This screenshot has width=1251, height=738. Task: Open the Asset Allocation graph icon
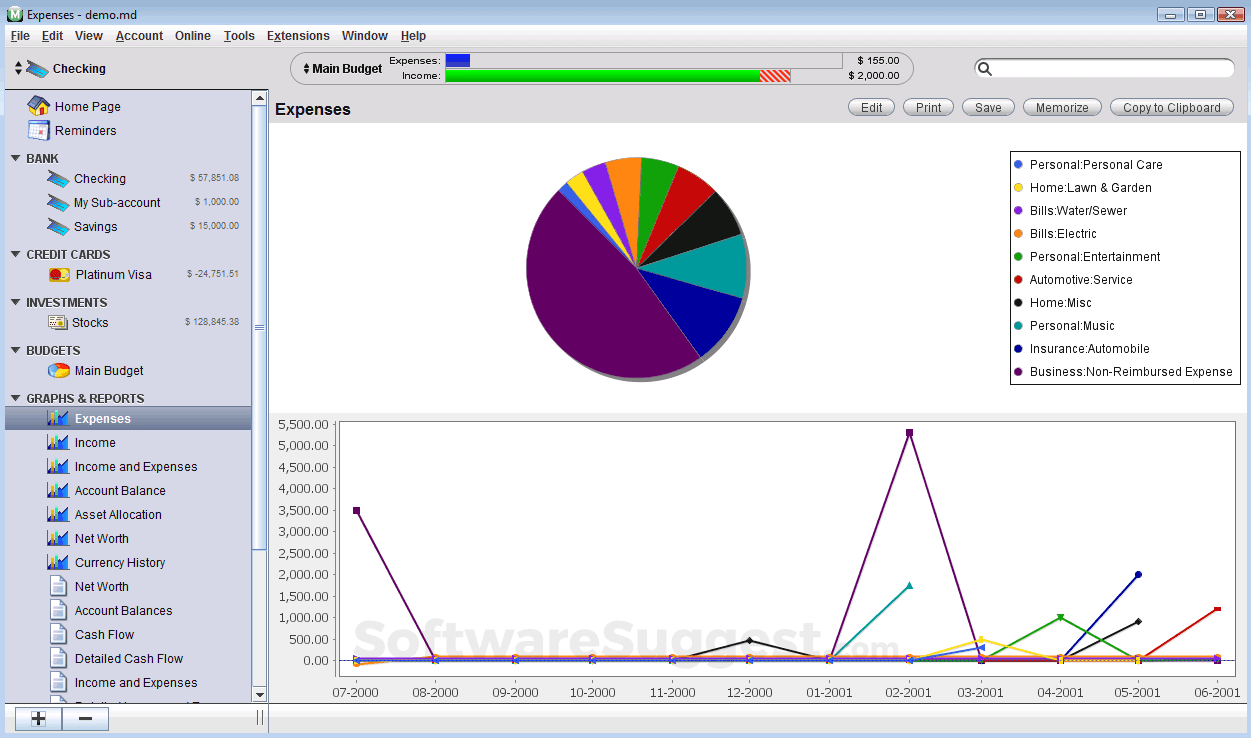click(58, 514)
